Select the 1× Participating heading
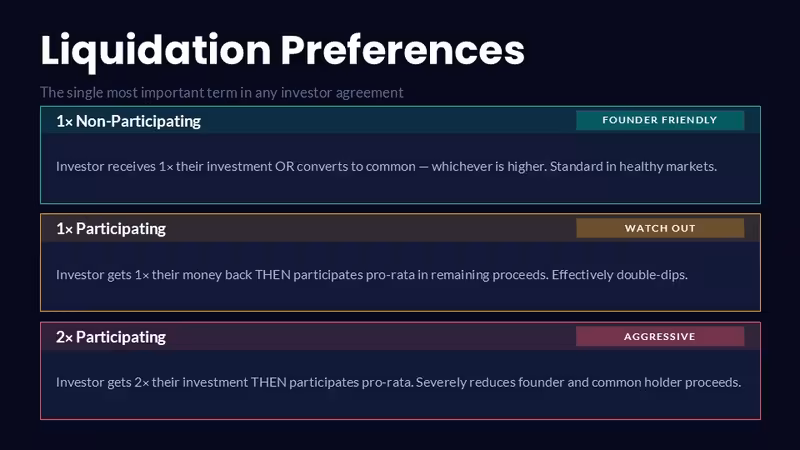Viewport: 800px width, 450px height. point(111,229)
